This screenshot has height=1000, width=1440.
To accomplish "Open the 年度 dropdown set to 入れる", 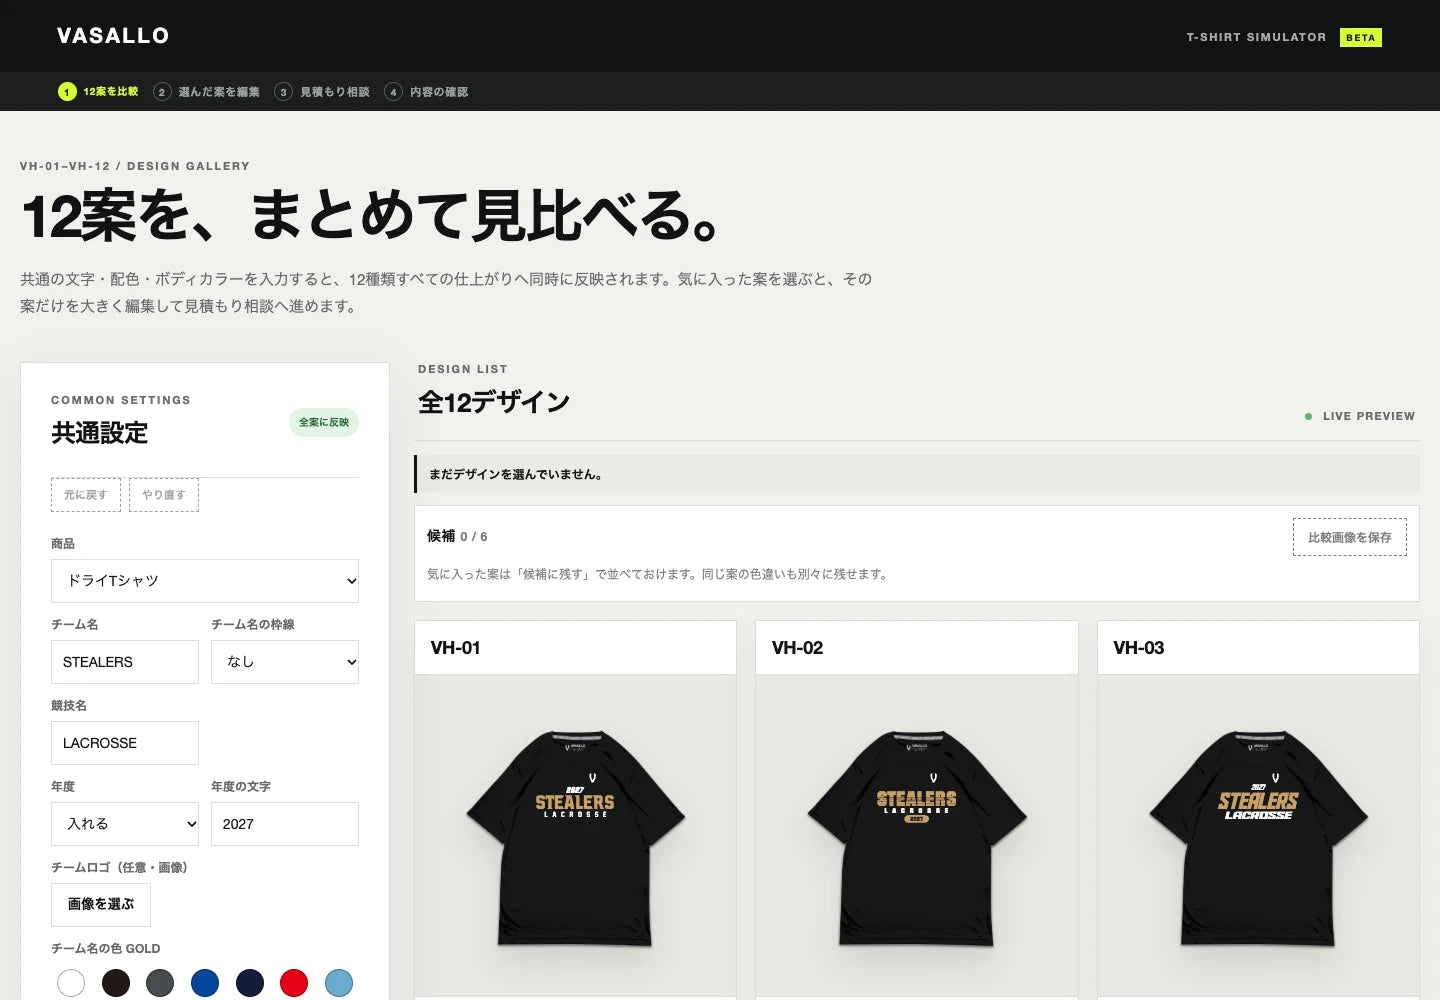I will [125, 824].
